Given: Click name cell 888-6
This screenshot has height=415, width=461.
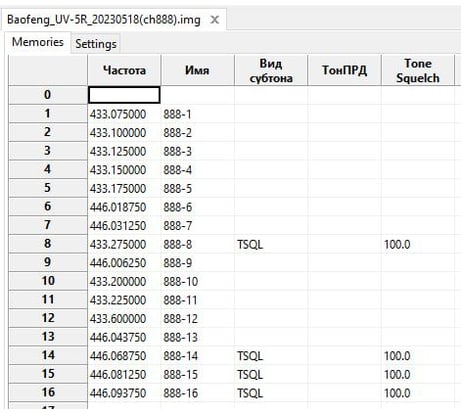Looking at the screenshot, I should (197, 207).
